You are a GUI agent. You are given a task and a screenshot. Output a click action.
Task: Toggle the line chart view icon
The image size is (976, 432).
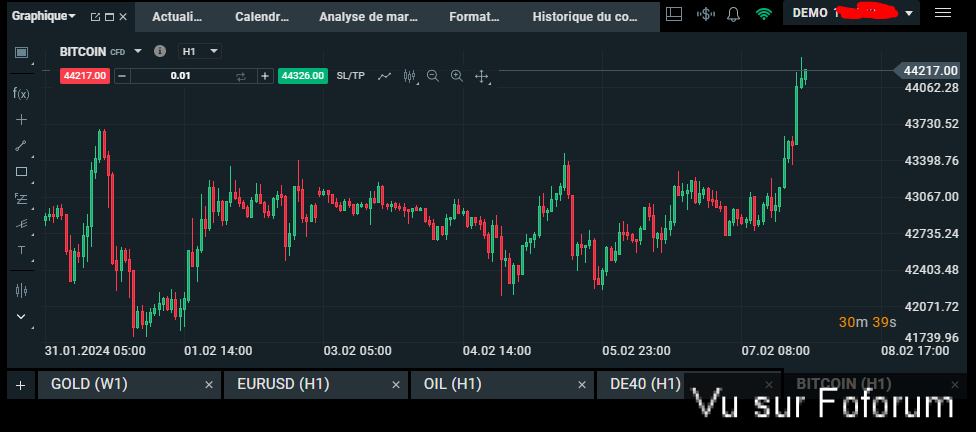click(x=384, y=76)
